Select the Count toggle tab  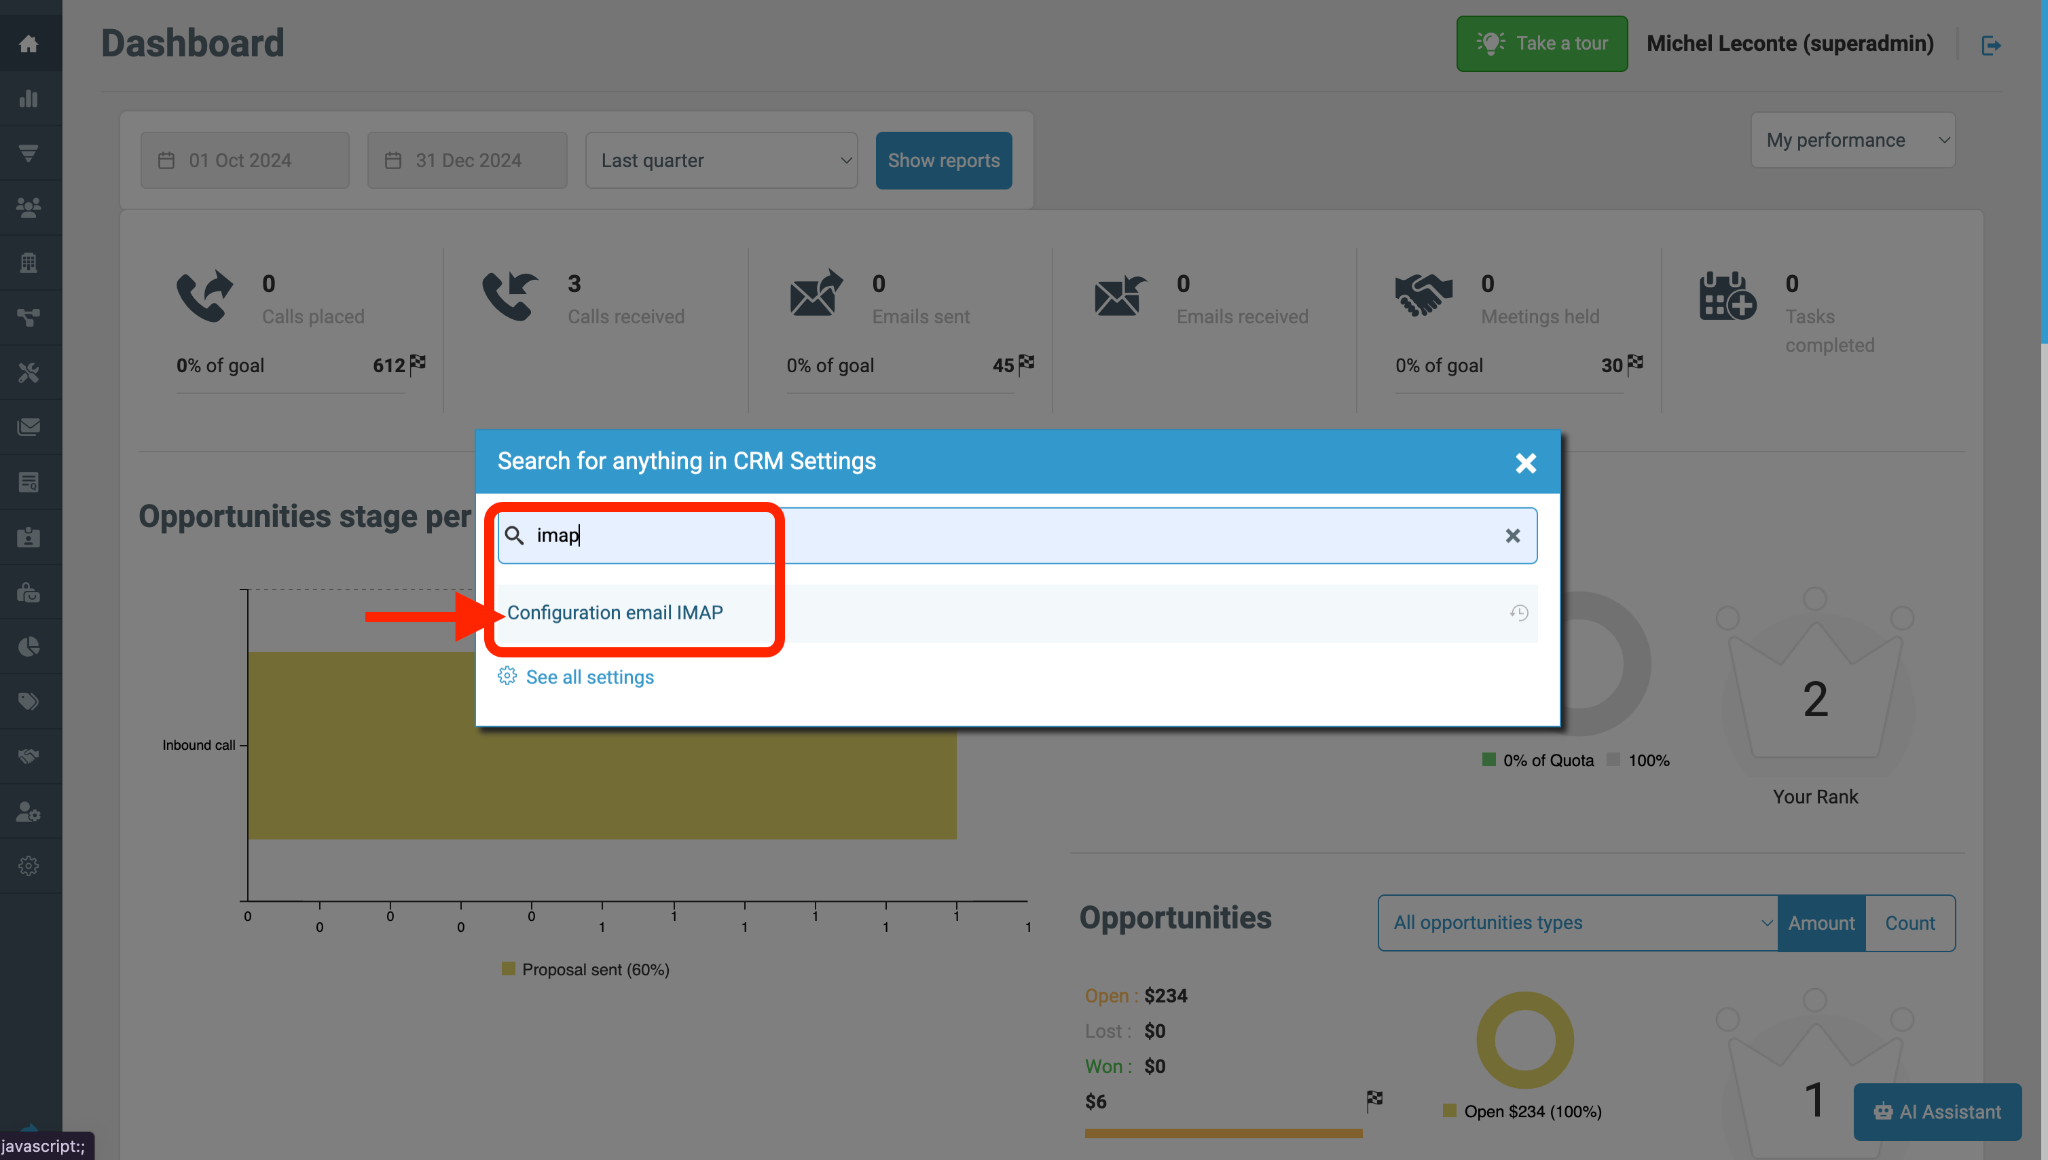coord(1910,923)
